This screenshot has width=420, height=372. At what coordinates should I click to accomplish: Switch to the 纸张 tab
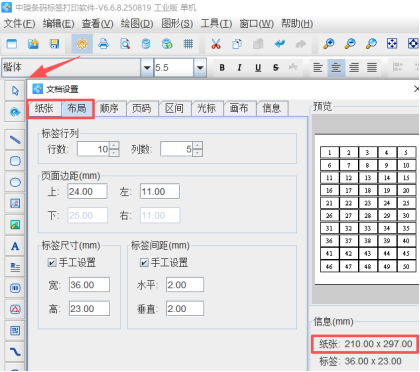click(44, 108)
